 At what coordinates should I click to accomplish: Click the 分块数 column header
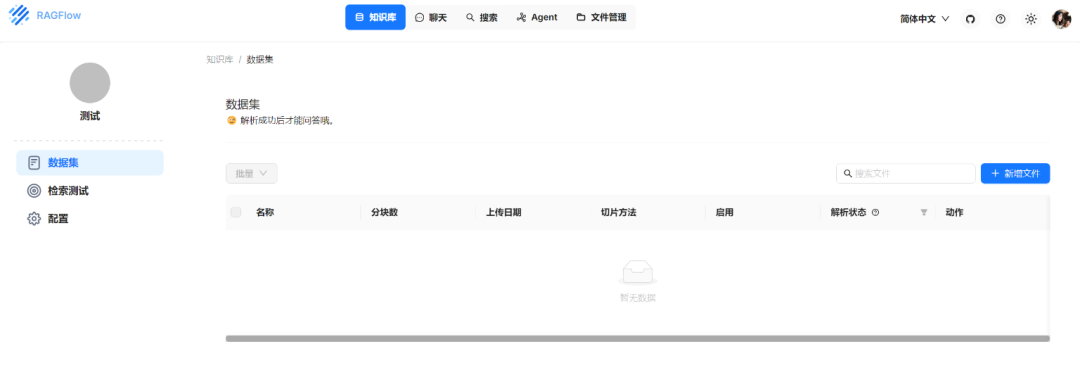click(x=384, y=212)
